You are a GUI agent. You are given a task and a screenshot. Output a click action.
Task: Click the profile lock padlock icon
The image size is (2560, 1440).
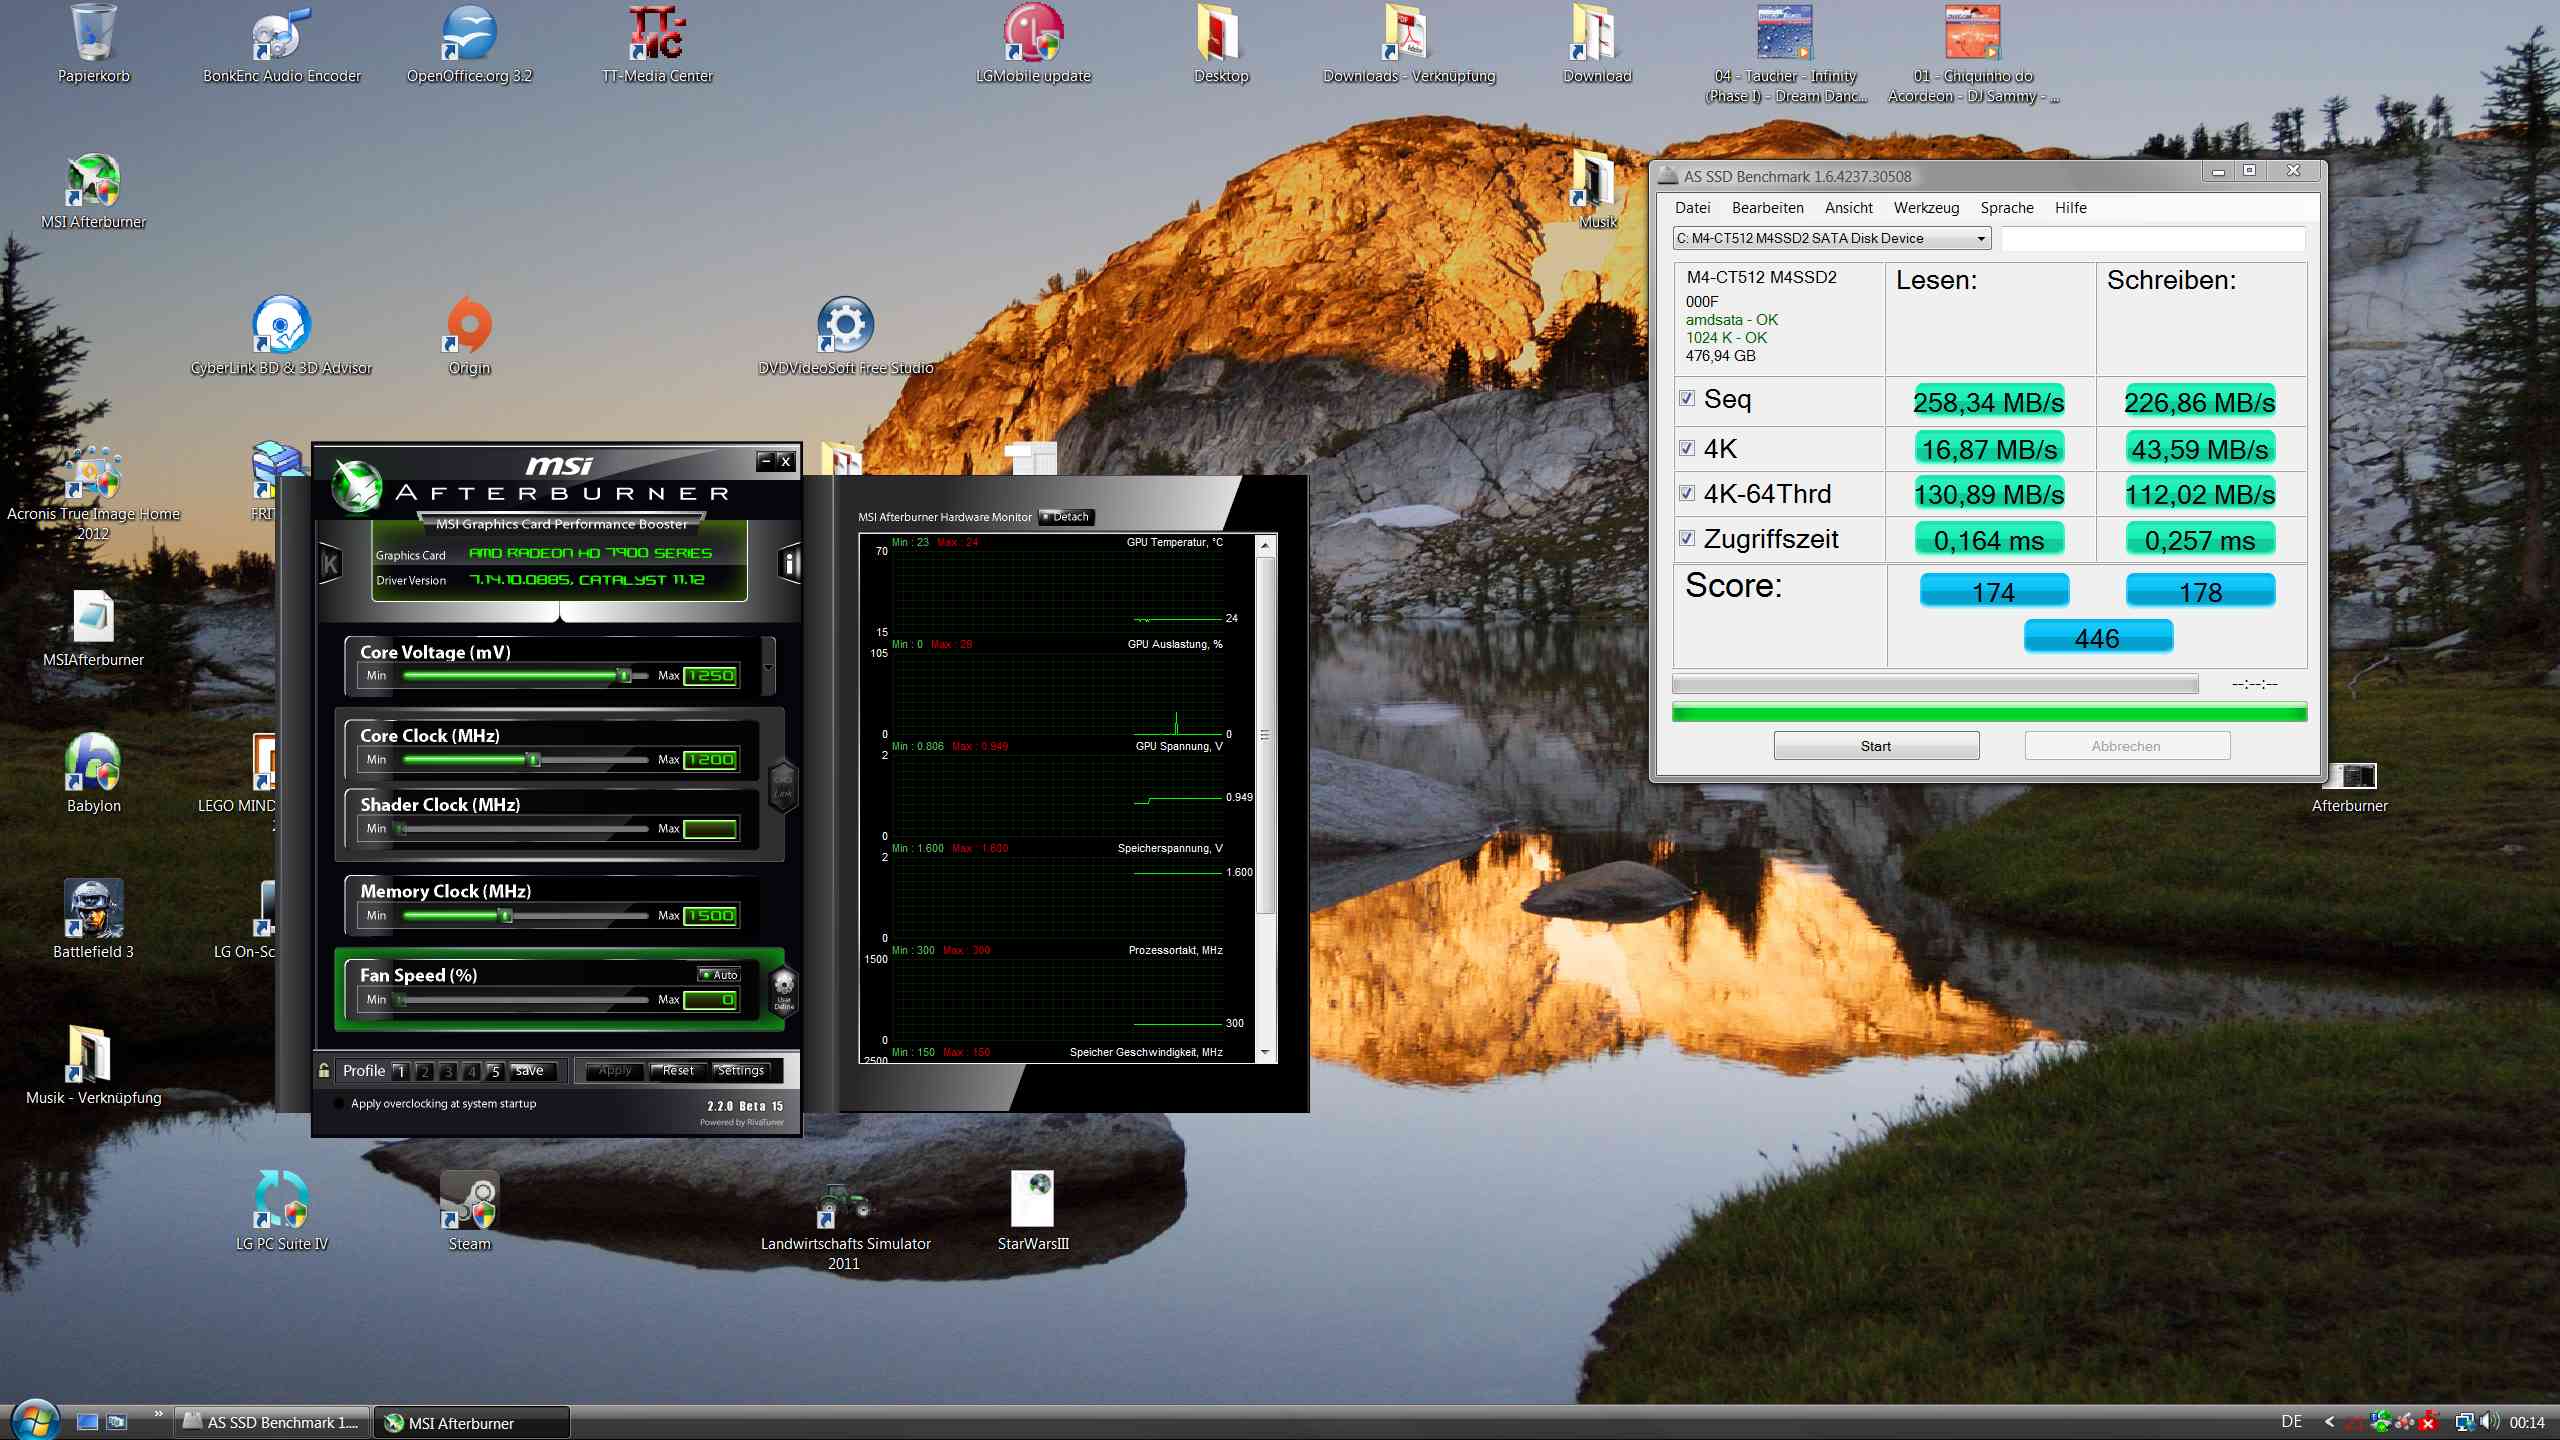coord(324,1070)
